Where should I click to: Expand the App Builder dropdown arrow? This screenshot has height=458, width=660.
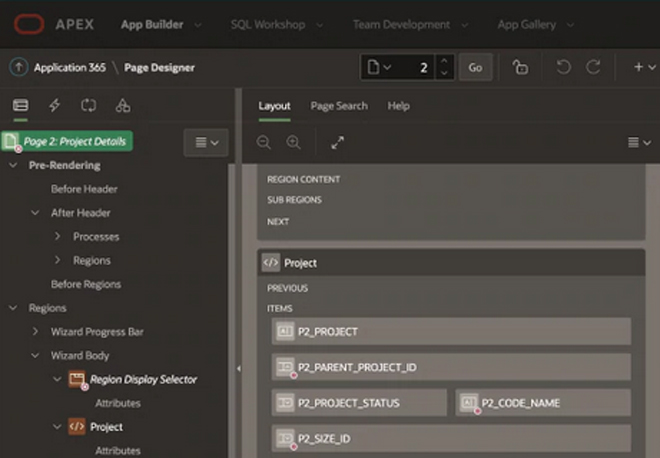(197, 25)
